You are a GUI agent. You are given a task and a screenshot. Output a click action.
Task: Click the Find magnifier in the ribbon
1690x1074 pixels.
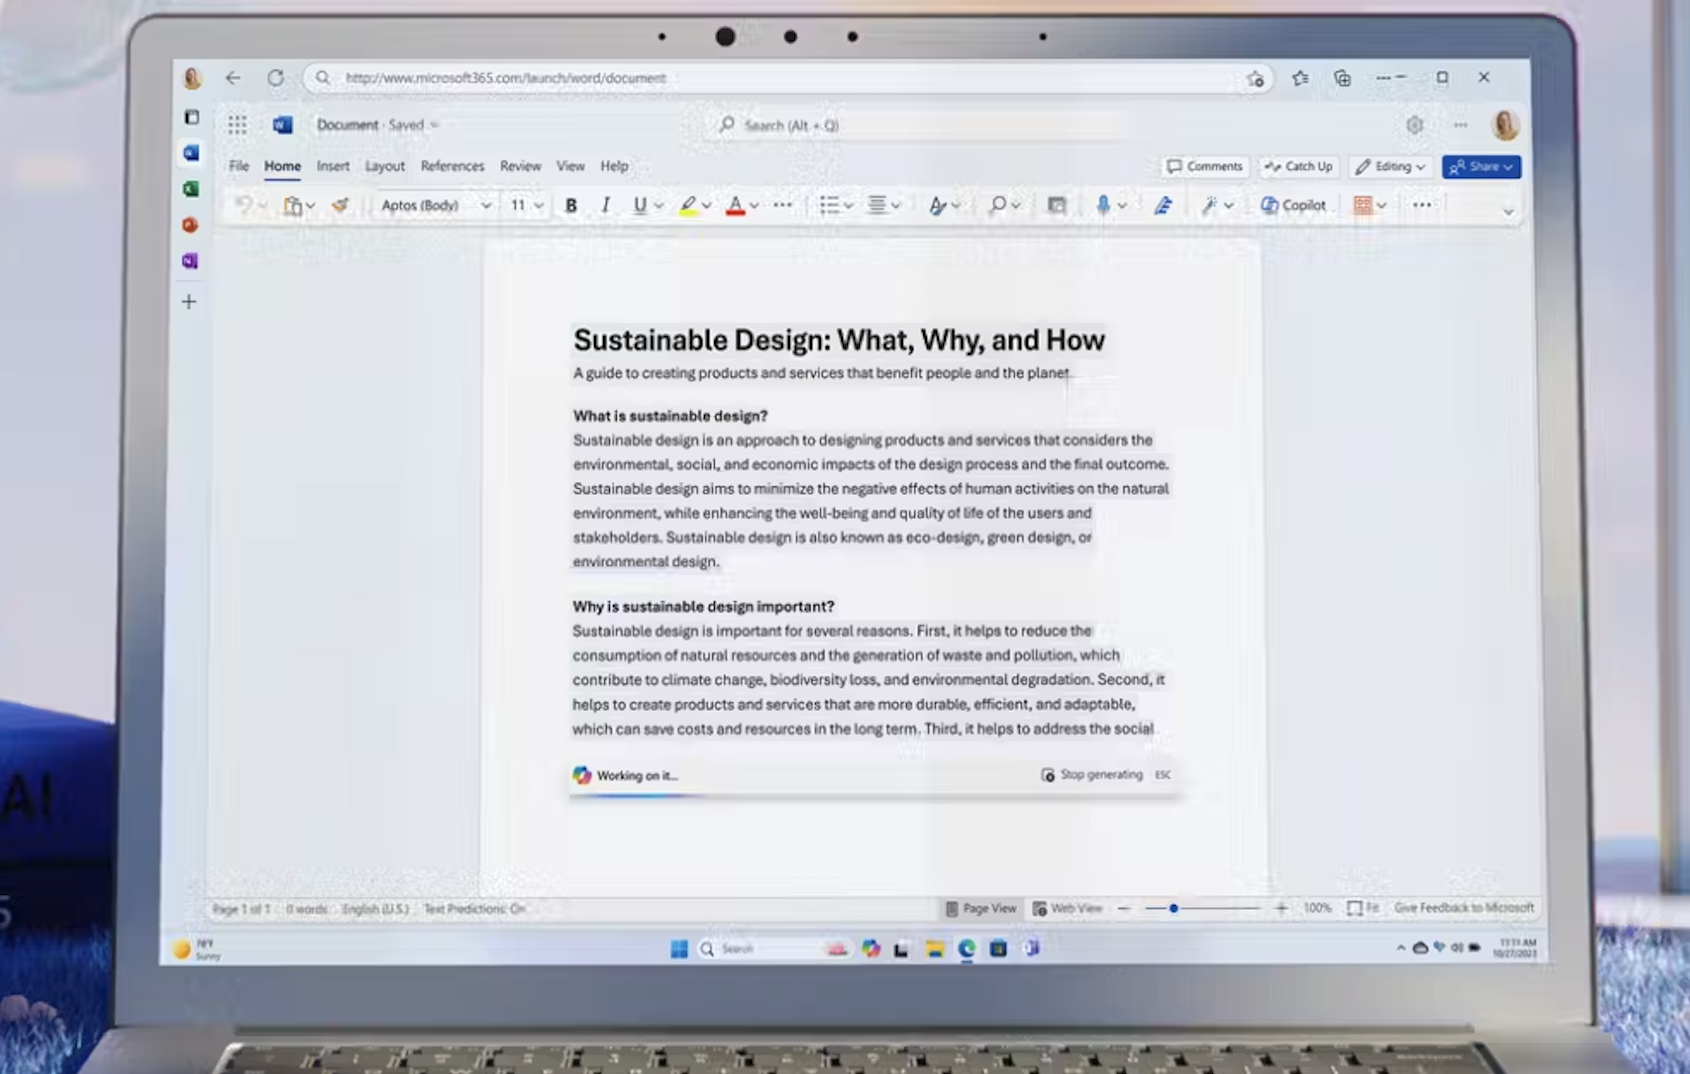tap(997, 206)
